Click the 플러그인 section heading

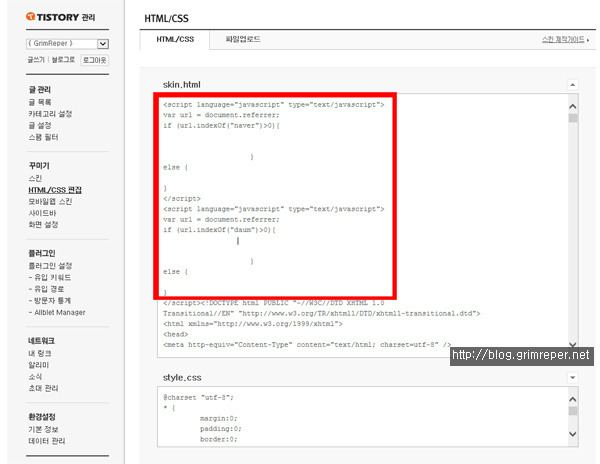42,253
